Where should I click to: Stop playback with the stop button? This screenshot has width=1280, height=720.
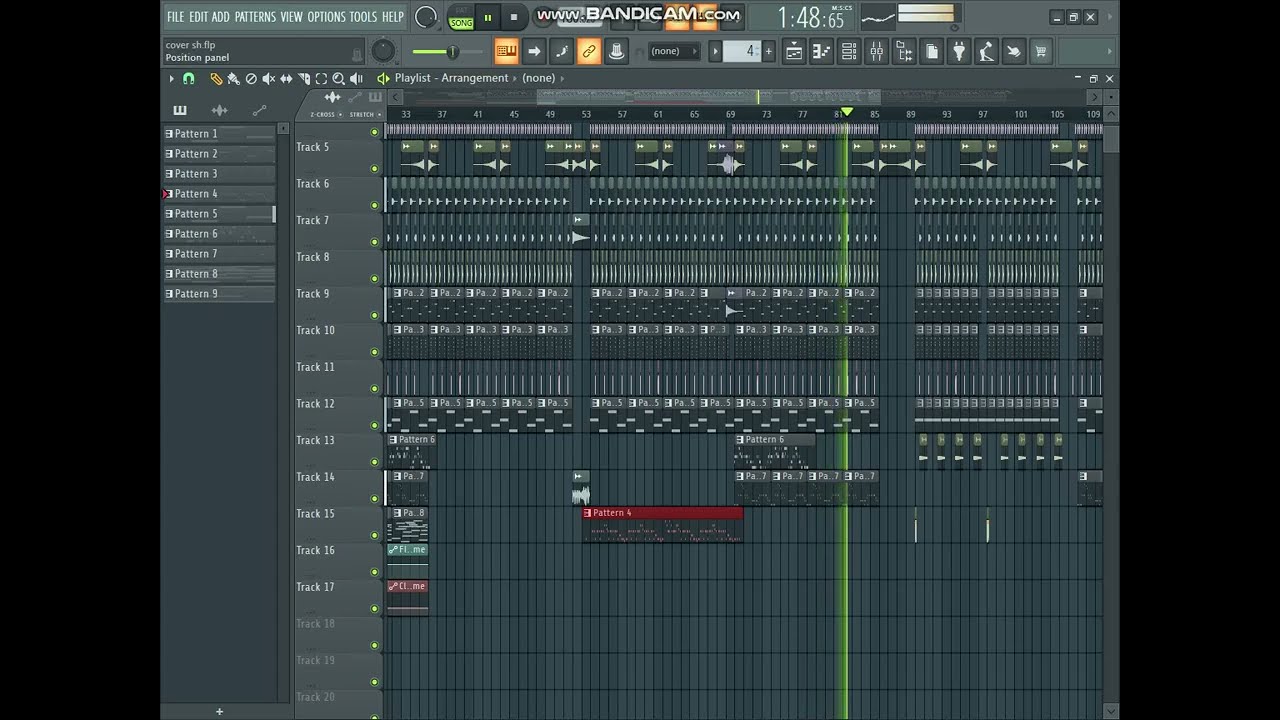[x=514, y=17]
